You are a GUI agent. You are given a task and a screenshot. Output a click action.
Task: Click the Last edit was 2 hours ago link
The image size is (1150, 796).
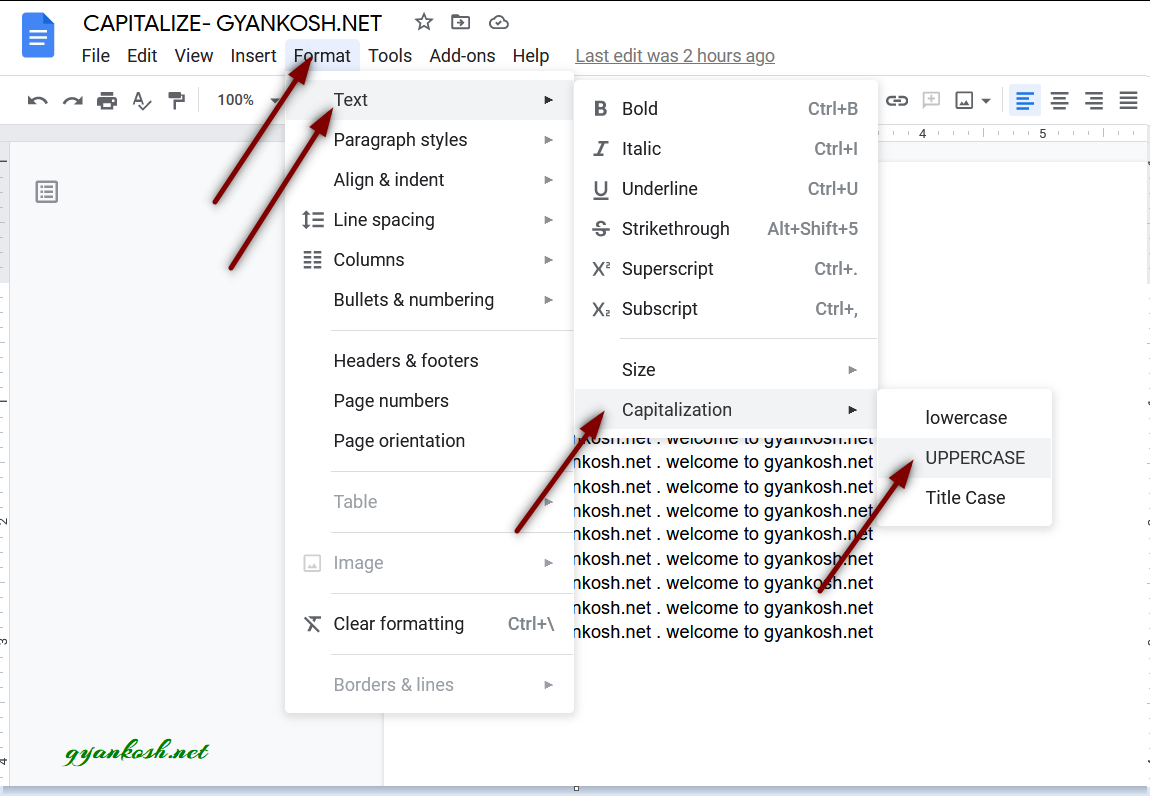[675, 56]
